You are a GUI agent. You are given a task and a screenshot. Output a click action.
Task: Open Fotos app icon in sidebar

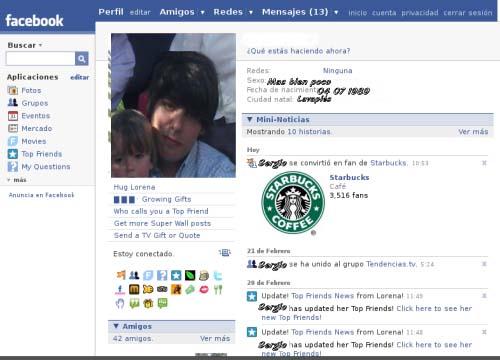pos(13,90)
